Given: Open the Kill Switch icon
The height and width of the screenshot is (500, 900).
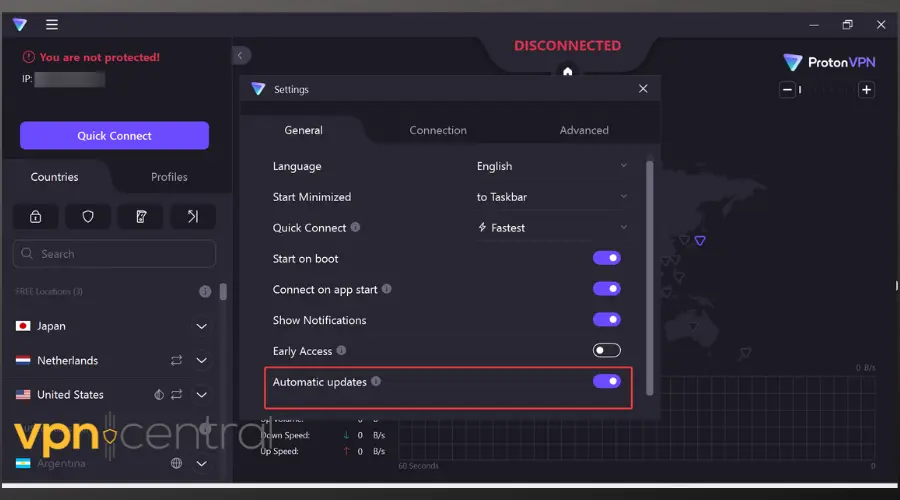Looking at the screenshot, I should pos(141,216).
